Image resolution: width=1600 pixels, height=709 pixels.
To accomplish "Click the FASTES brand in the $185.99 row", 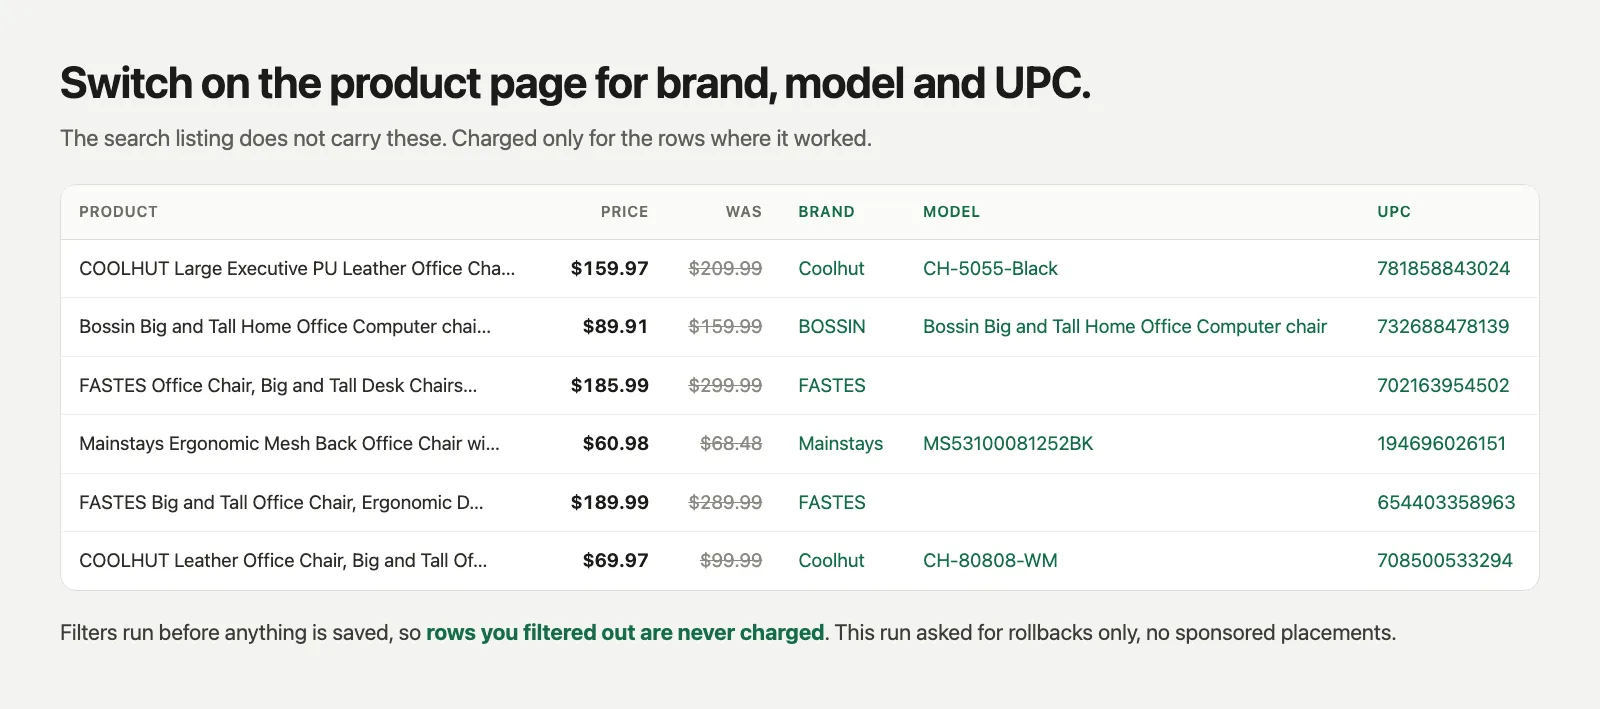I will coord(832,385).
